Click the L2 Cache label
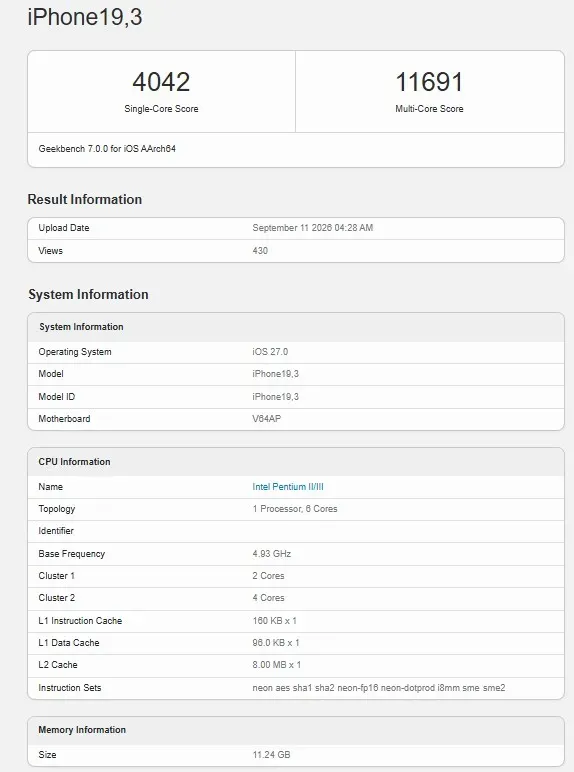574x772 pixels. 58,665
